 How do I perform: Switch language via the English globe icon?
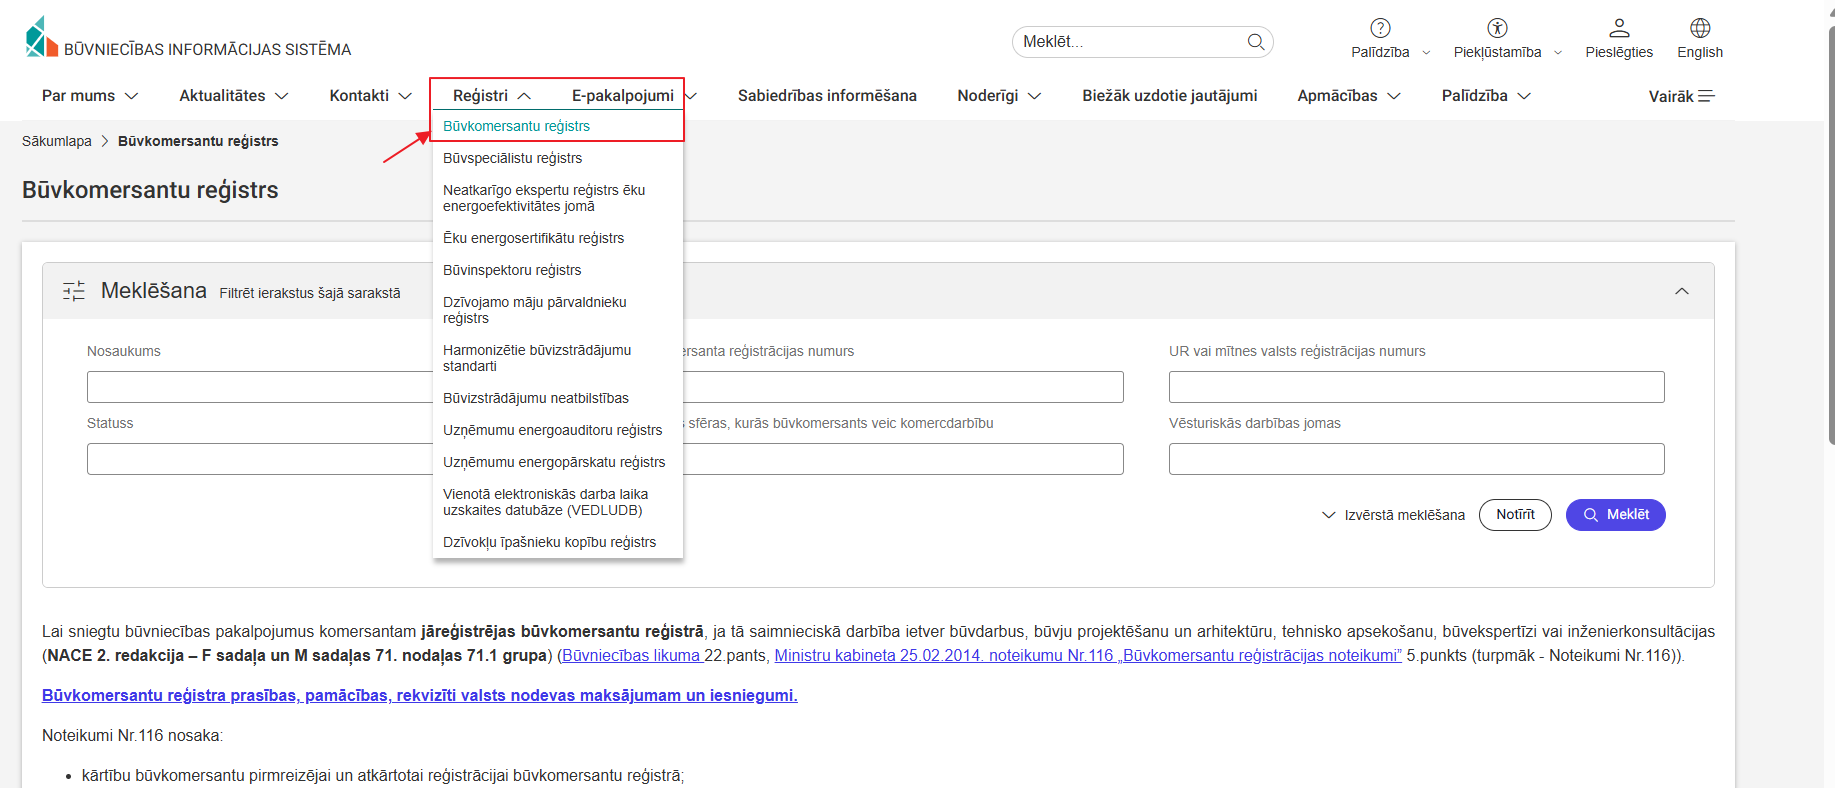(1700, 28)
